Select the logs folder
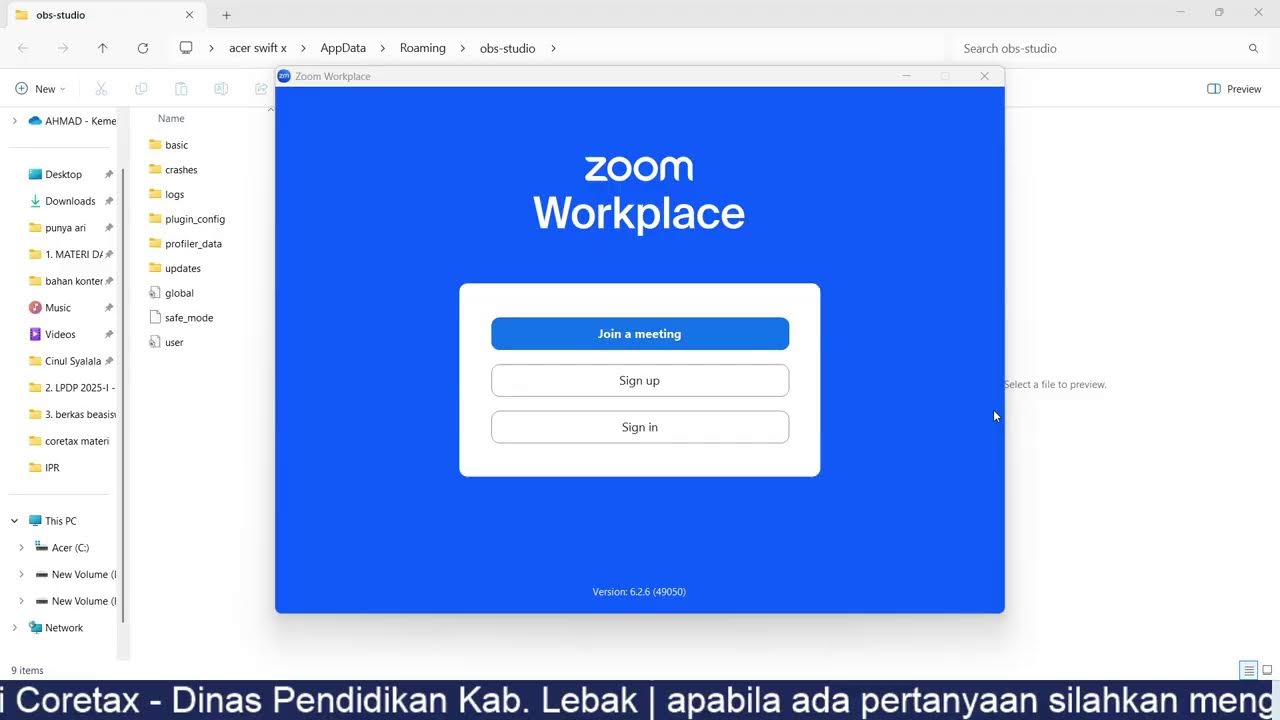Screen dimensions: 1280x720 click(x=174, y=194)
